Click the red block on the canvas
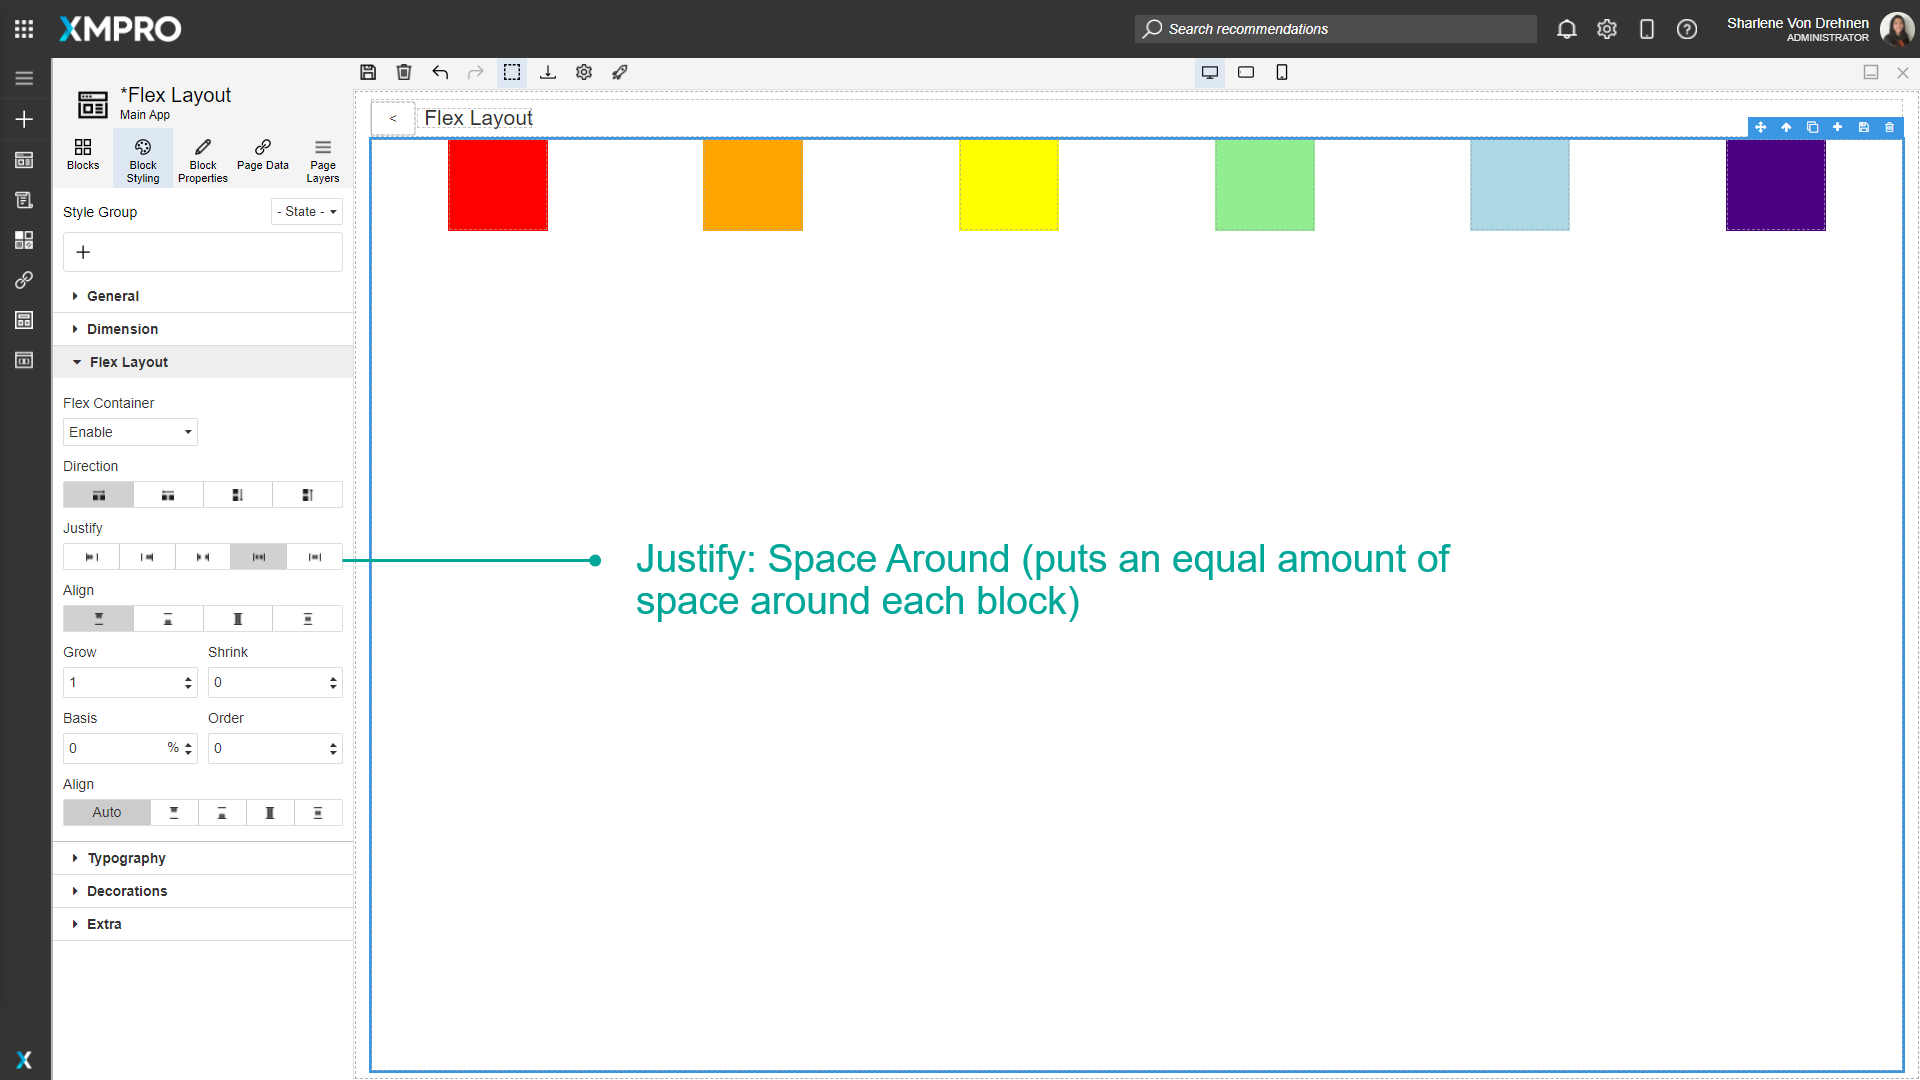 point(498,185)
